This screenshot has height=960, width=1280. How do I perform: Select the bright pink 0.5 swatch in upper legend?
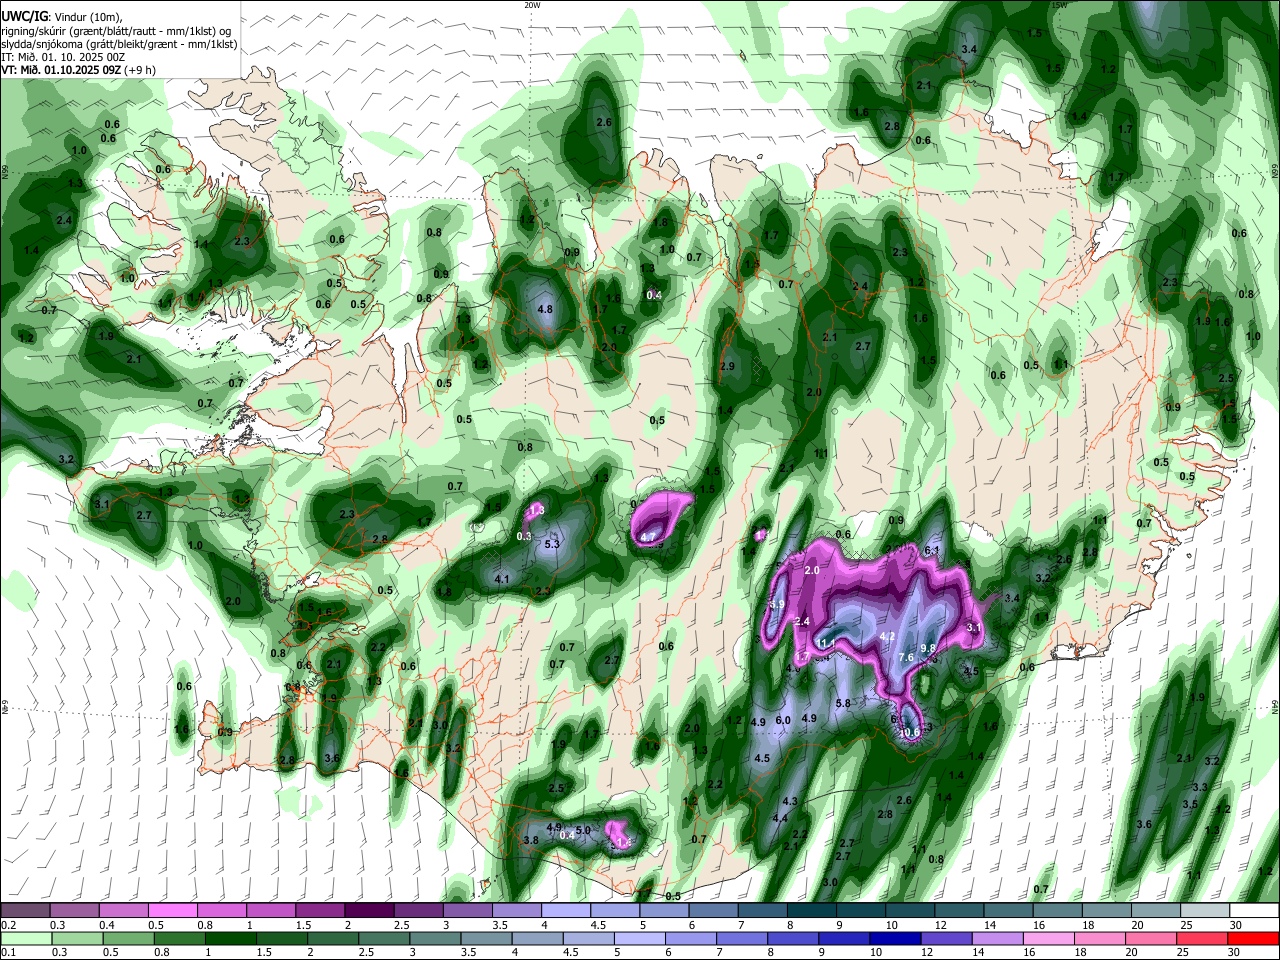point(172,910)
